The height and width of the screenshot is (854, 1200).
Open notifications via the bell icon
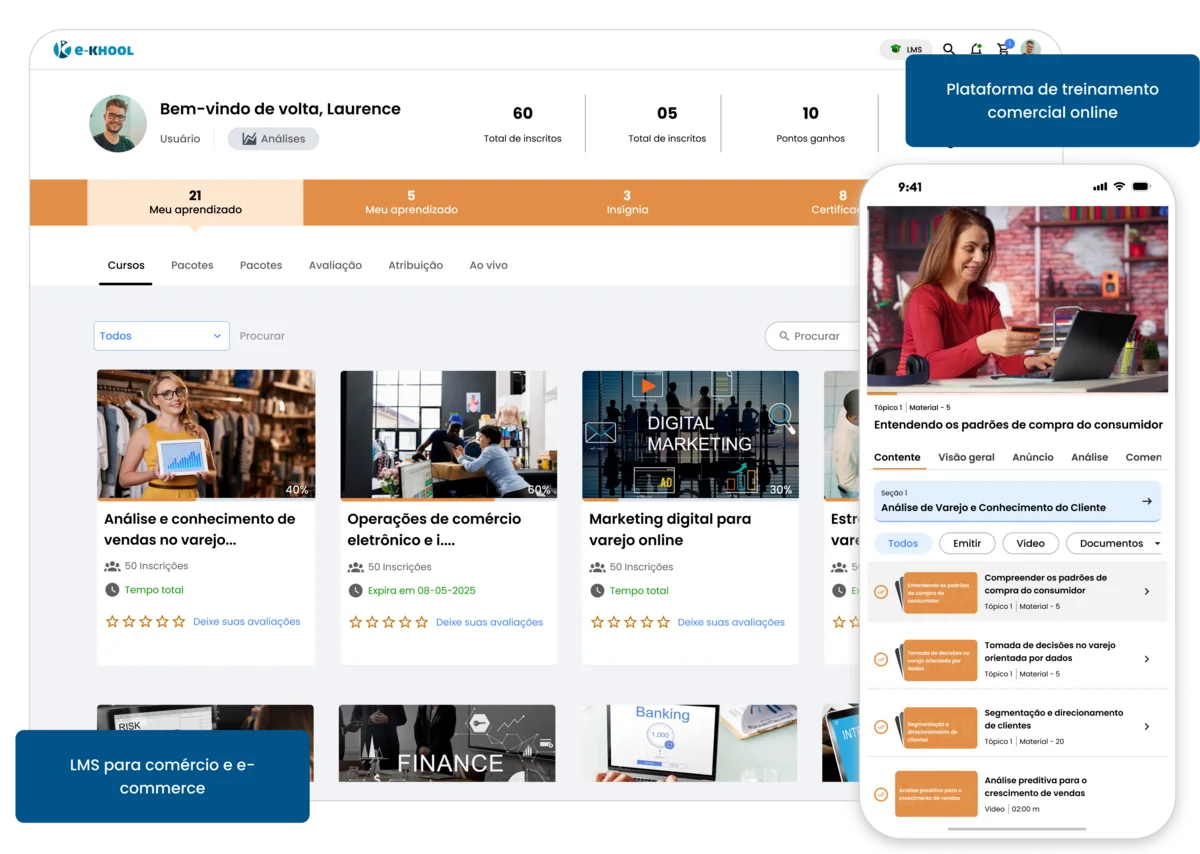pos(976,49)
